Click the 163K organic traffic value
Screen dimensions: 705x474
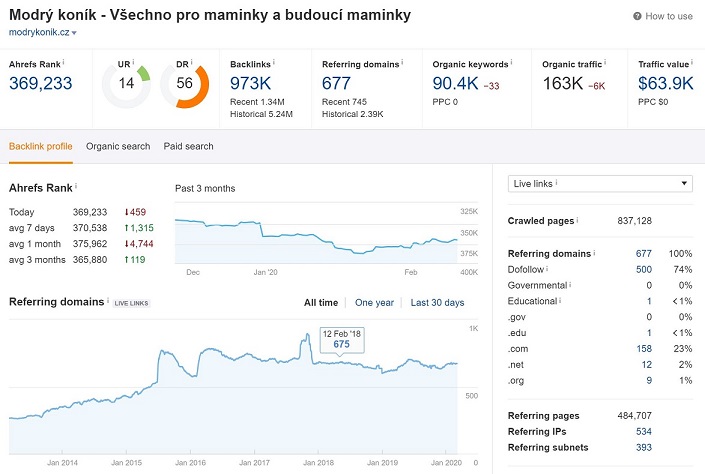562,83
